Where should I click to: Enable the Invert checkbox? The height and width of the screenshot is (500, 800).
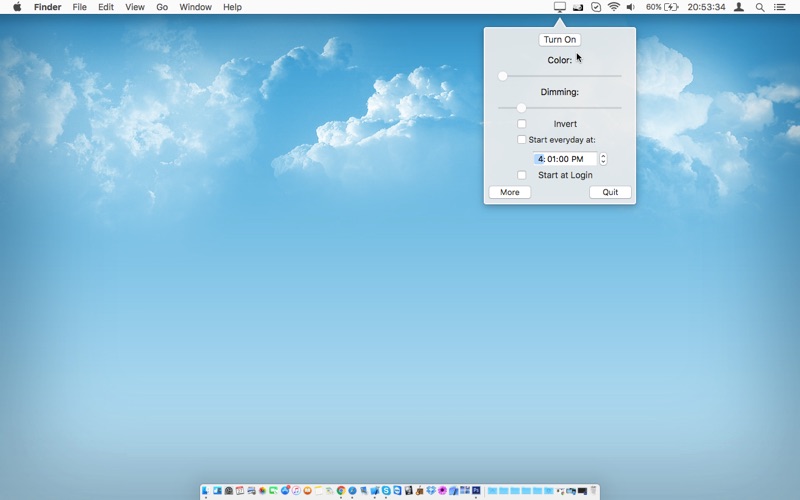tap(521, 124)
